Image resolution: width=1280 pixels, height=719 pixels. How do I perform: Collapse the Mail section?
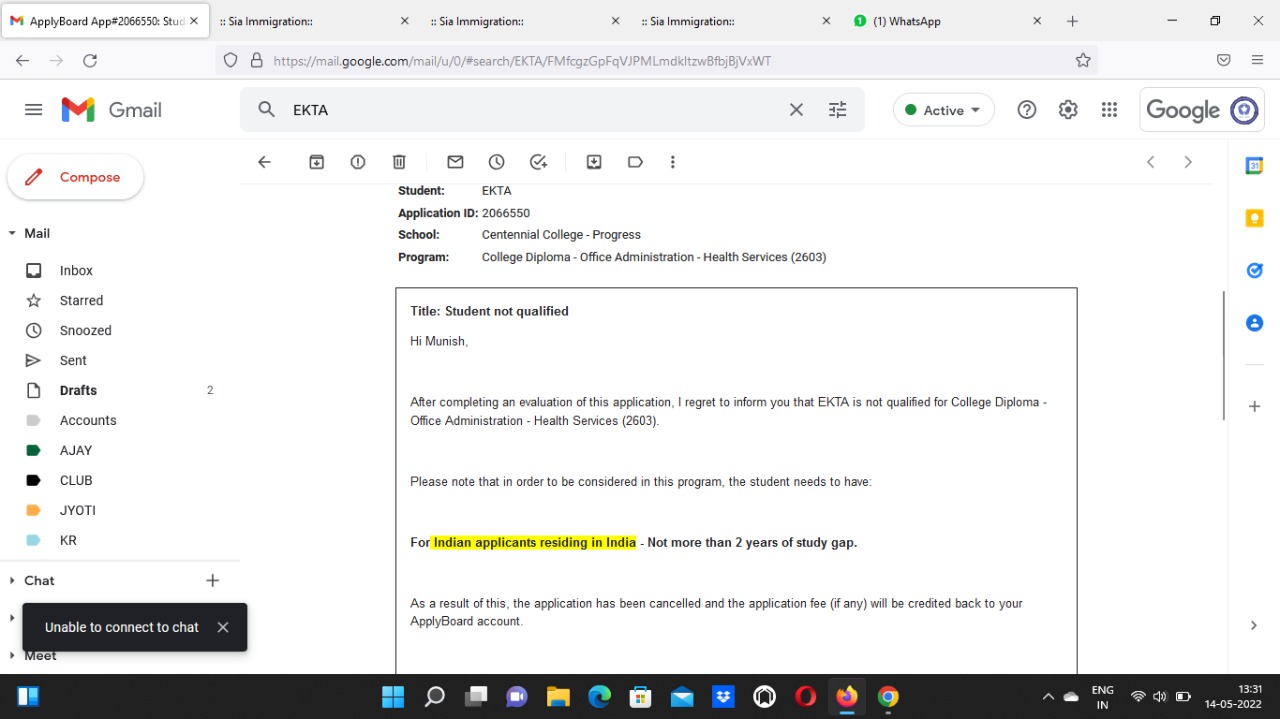[x=12, y=233]
